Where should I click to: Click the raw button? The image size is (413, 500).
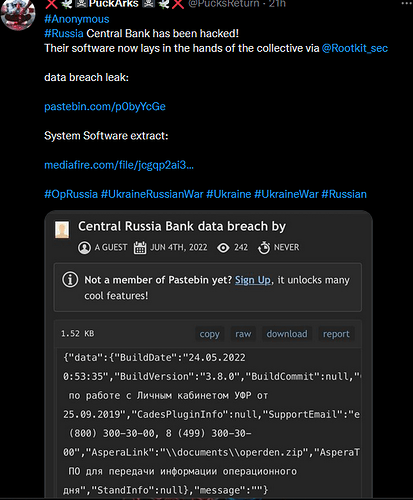(x=243, y=334)
